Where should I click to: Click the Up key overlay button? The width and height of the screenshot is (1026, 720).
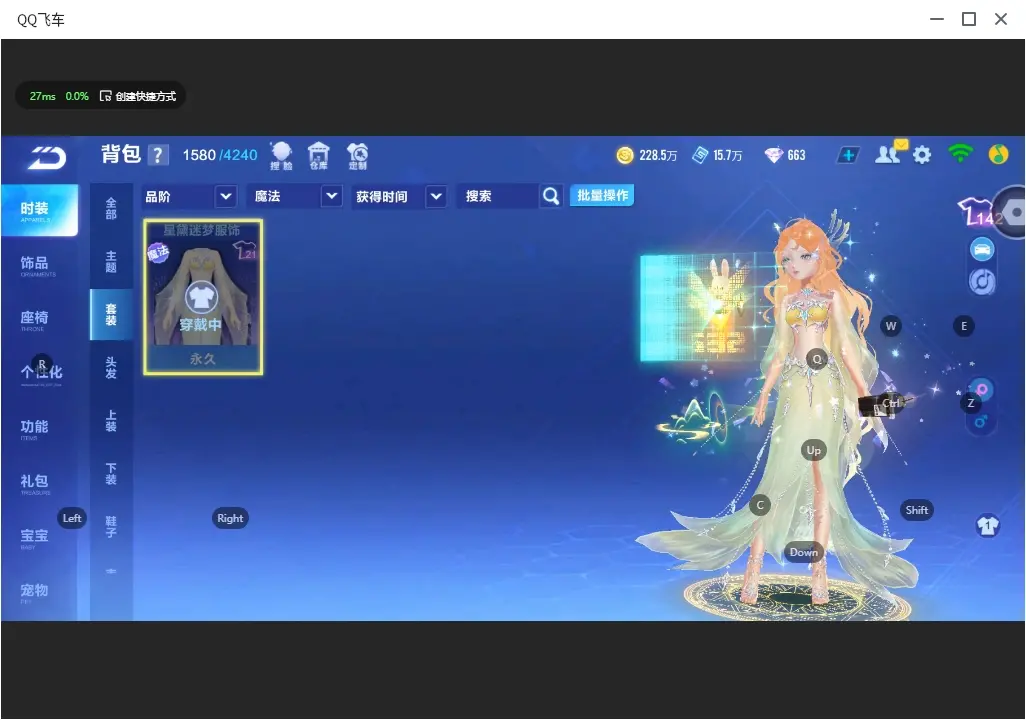point(813,450)
